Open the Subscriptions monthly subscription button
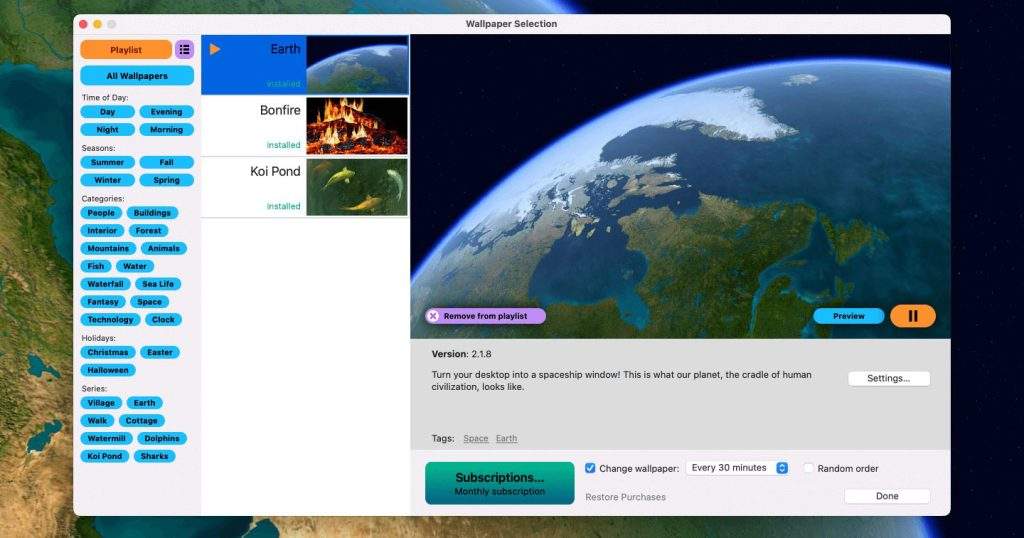 pyautogui.click(x=499, y=483)
